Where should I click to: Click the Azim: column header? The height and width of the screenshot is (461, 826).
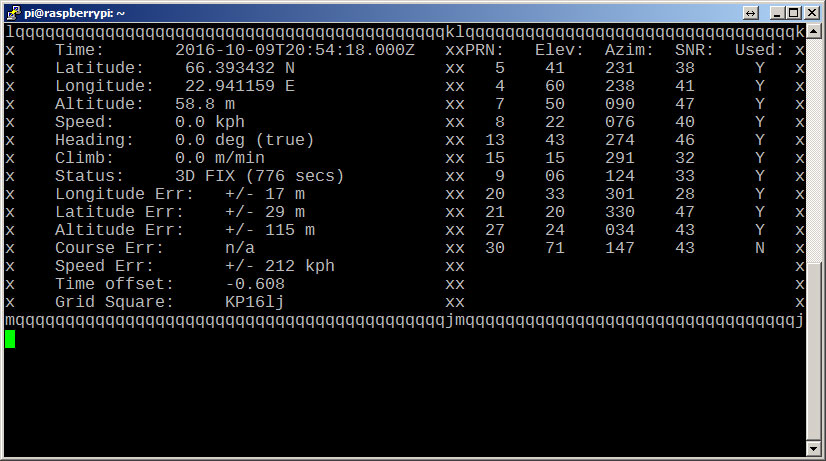[629, 51]
